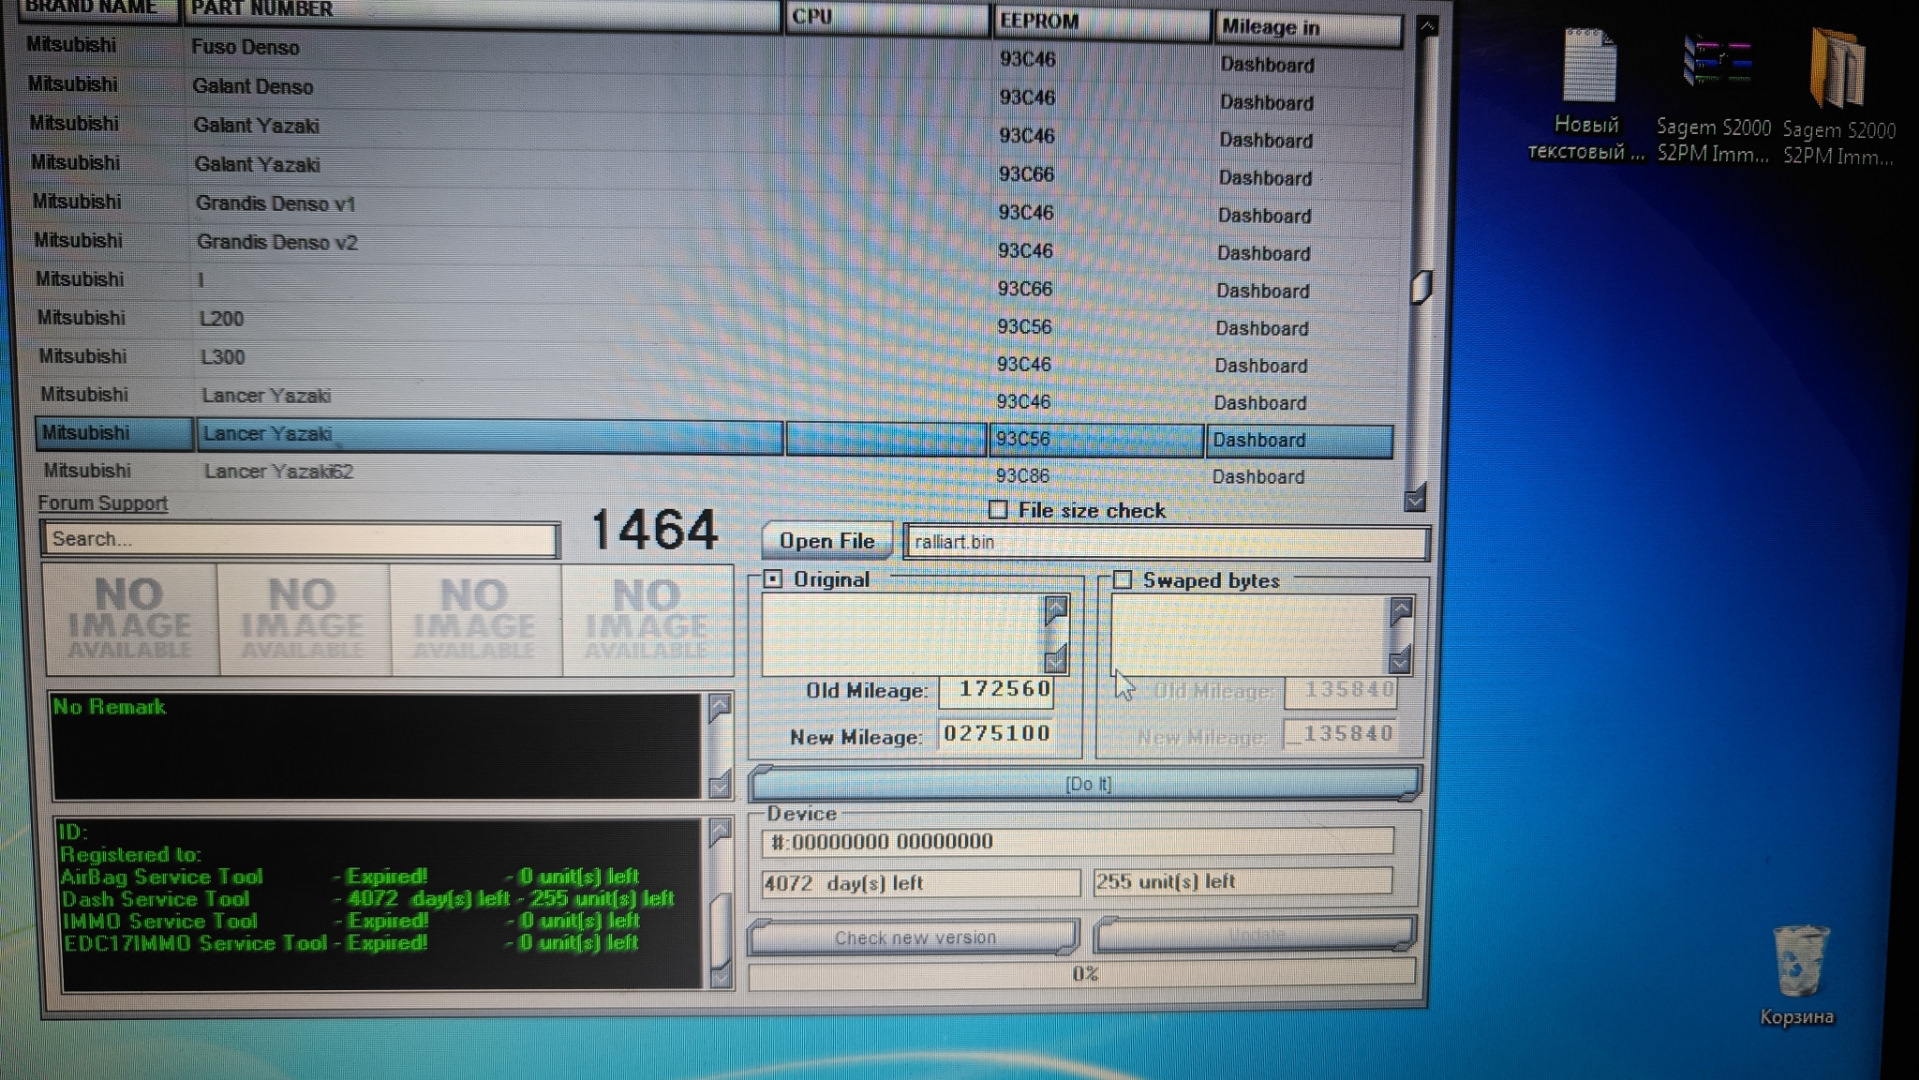Image resolution: width=1919 pixels, height=1080 pixels.
Task: Click the 0% progress bar
Action: [x=1082, y=973]
